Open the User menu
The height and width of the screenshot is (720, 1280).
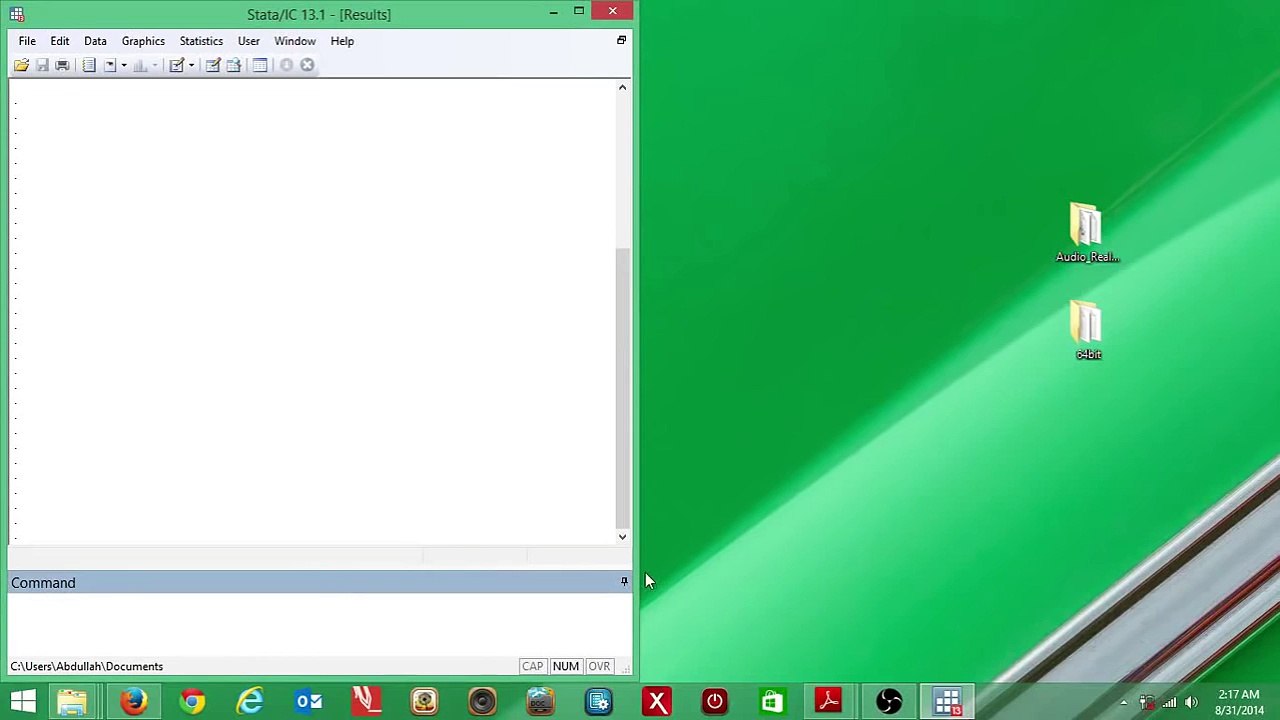tap(249, 41)
